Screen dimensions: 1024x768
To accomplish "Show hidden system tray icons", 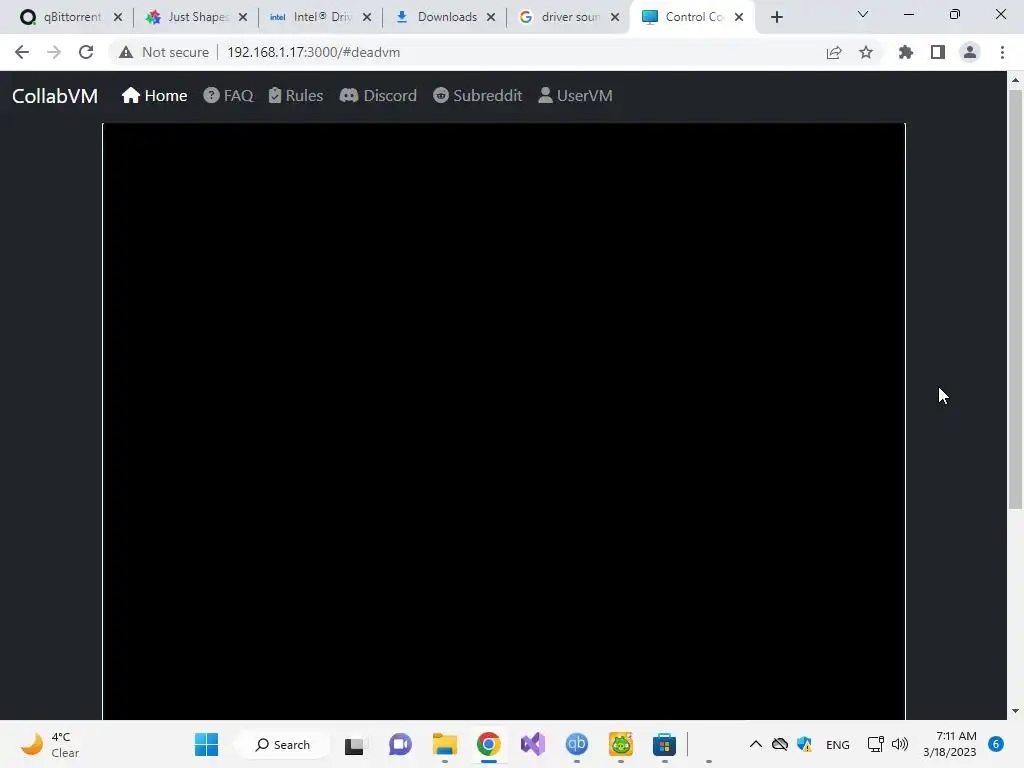I will tap(756, 744).
